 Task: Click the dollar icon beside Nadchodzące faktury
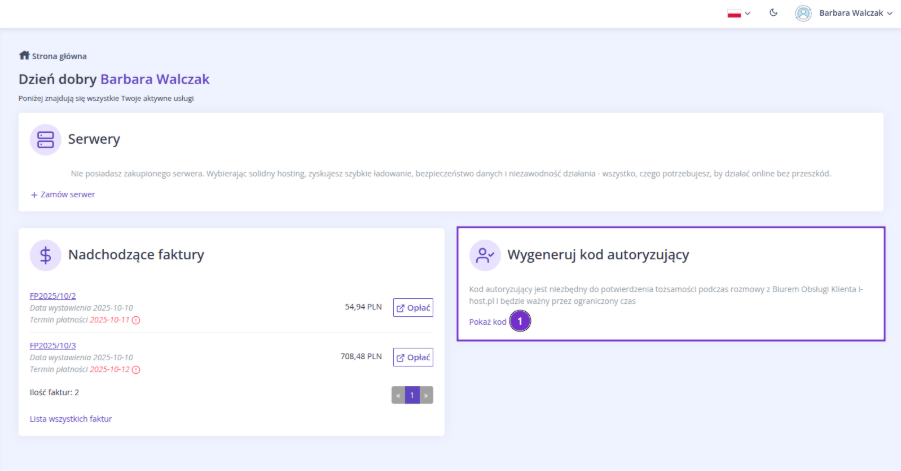coord(46,254)
